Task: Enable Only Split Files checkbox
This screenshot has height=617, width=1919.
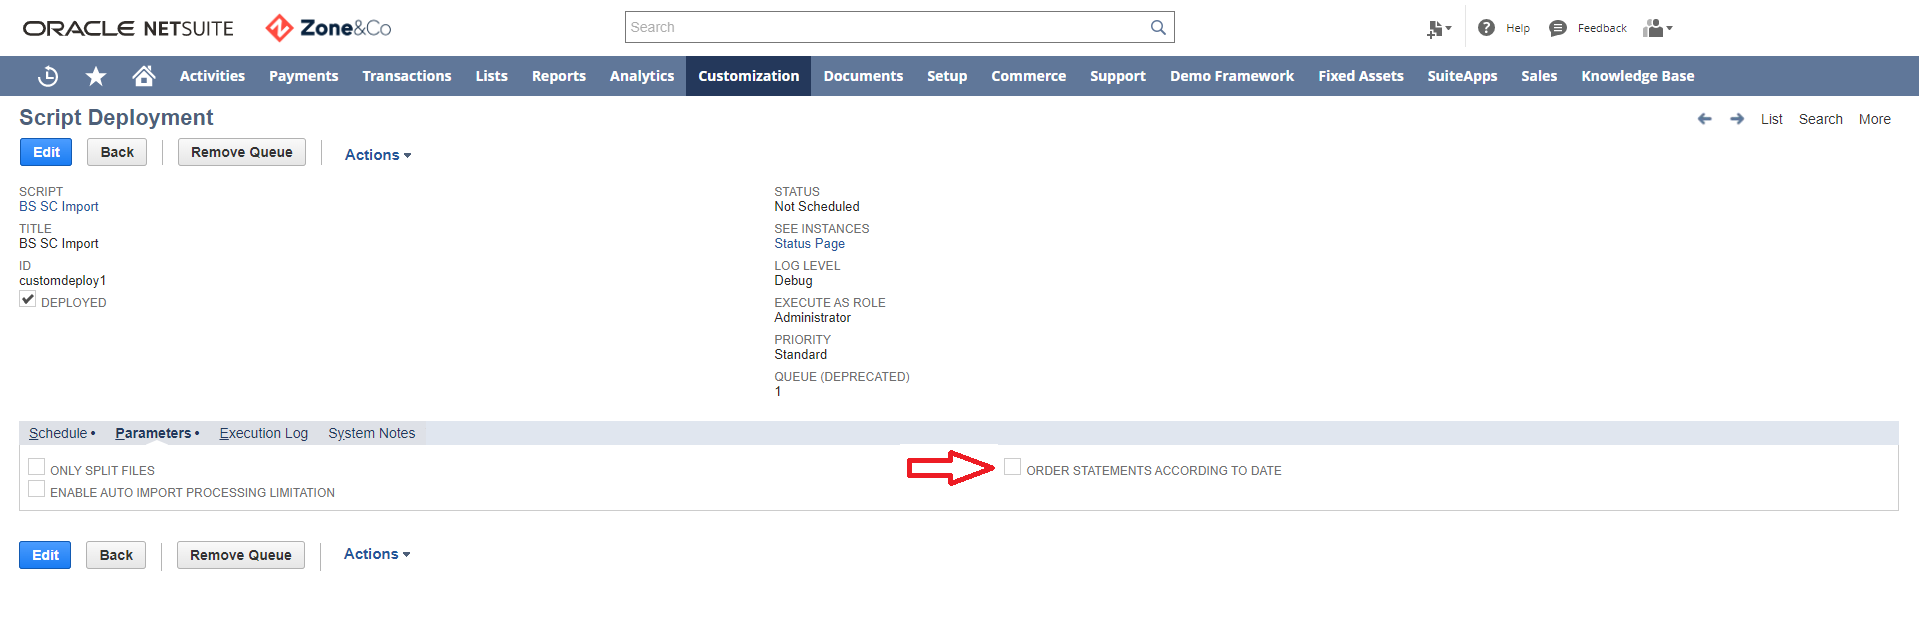Action: pyautogui.click(x=37, y=467)
